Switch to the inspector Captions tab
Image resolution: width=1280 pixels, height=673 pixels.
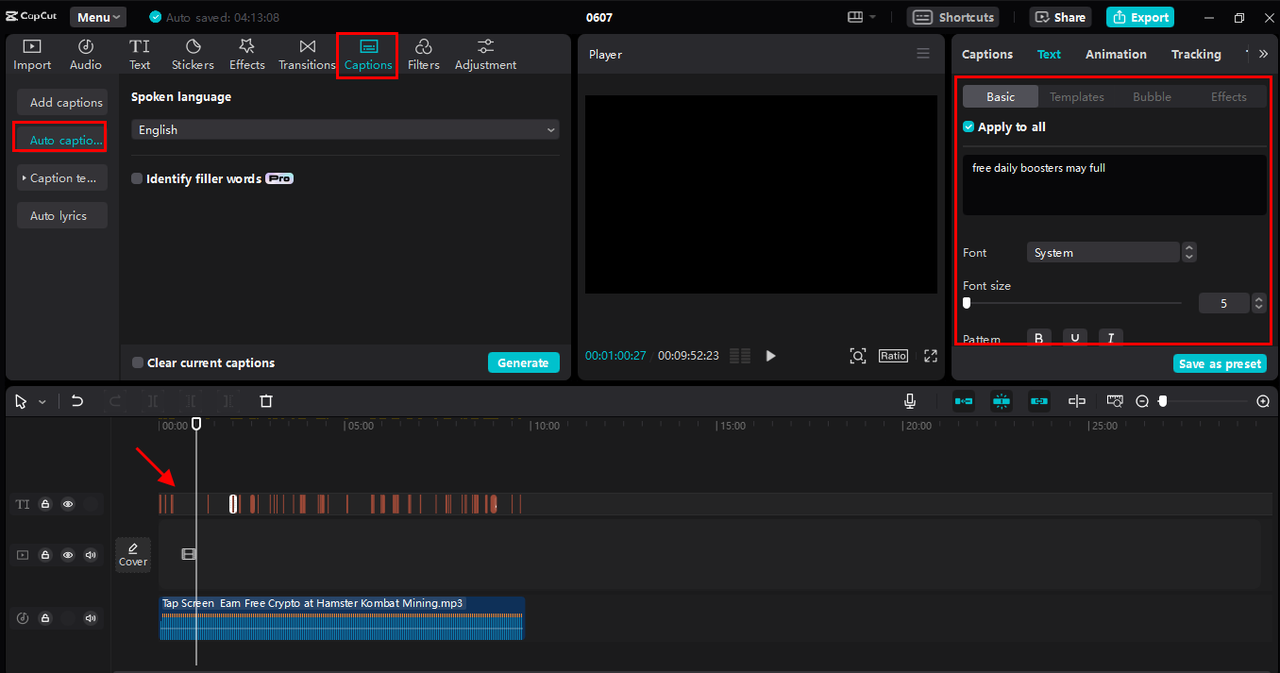pyautogui.click(x=987, y=54)
